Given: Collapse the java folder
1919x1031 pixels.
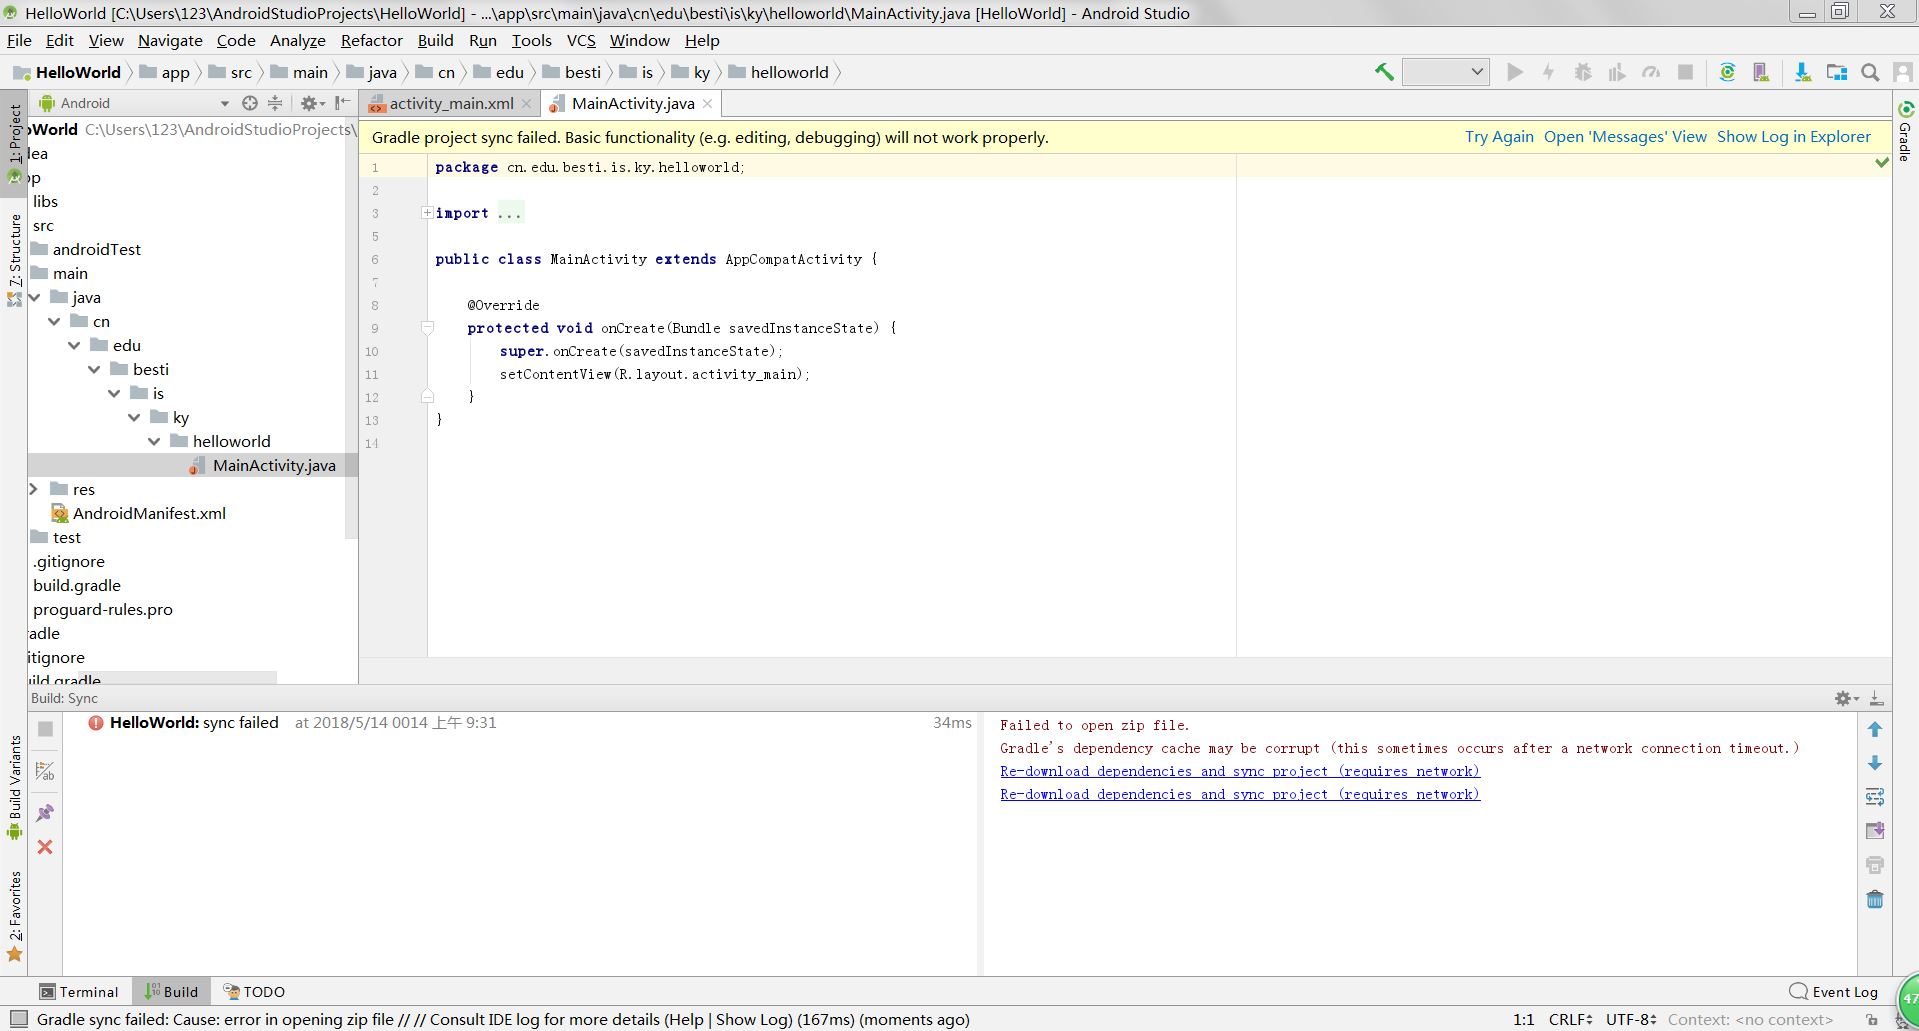Looking at the screenshot, I should (x=35, y=297).
